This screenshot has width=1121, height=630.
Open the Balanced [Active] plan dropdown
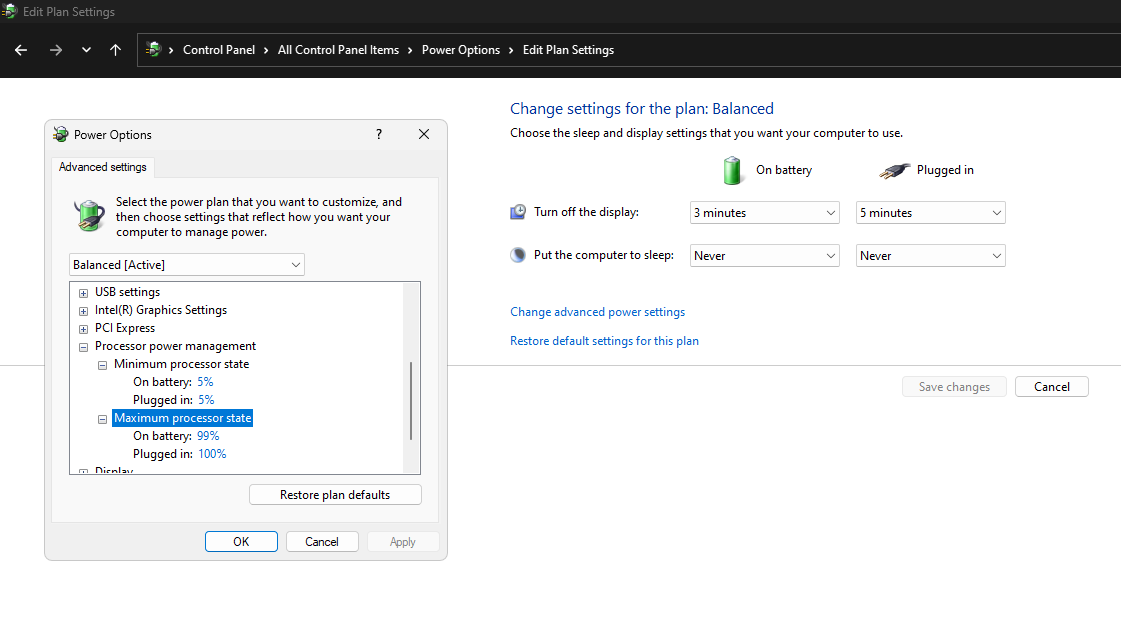[187, 265]
